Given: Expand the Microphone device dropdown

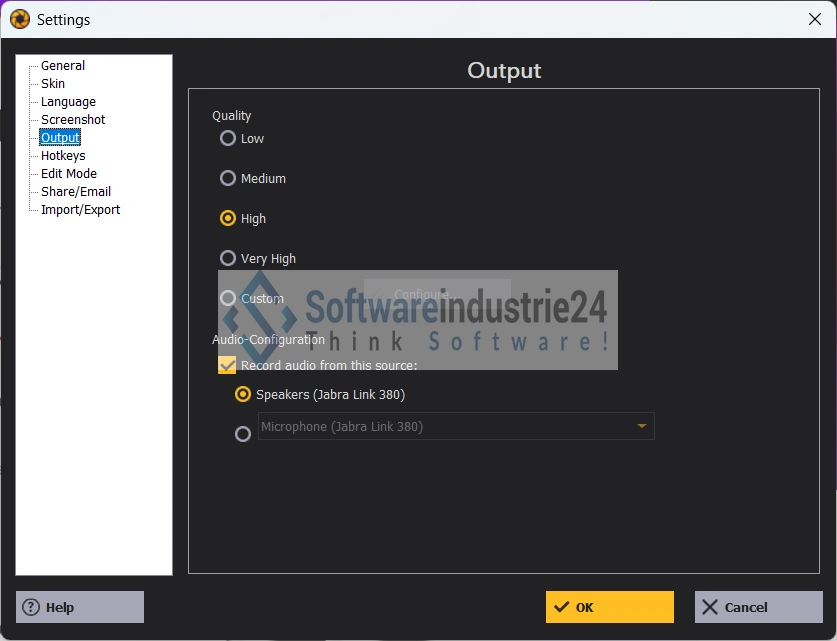Looking at the screenshot, I should [x=641, y=427].
